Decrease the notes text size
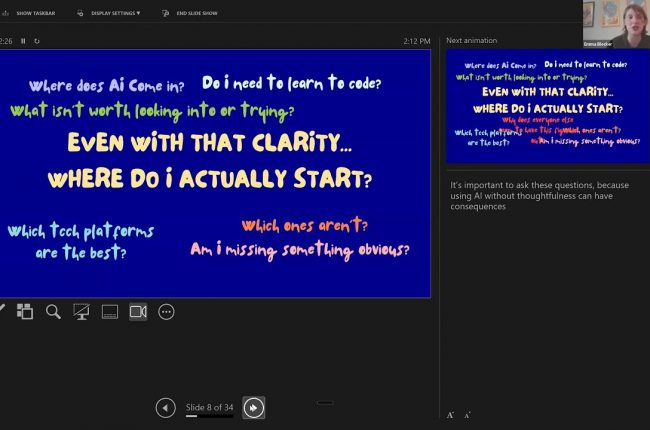 pyautogui.click(x=467, y=414)
